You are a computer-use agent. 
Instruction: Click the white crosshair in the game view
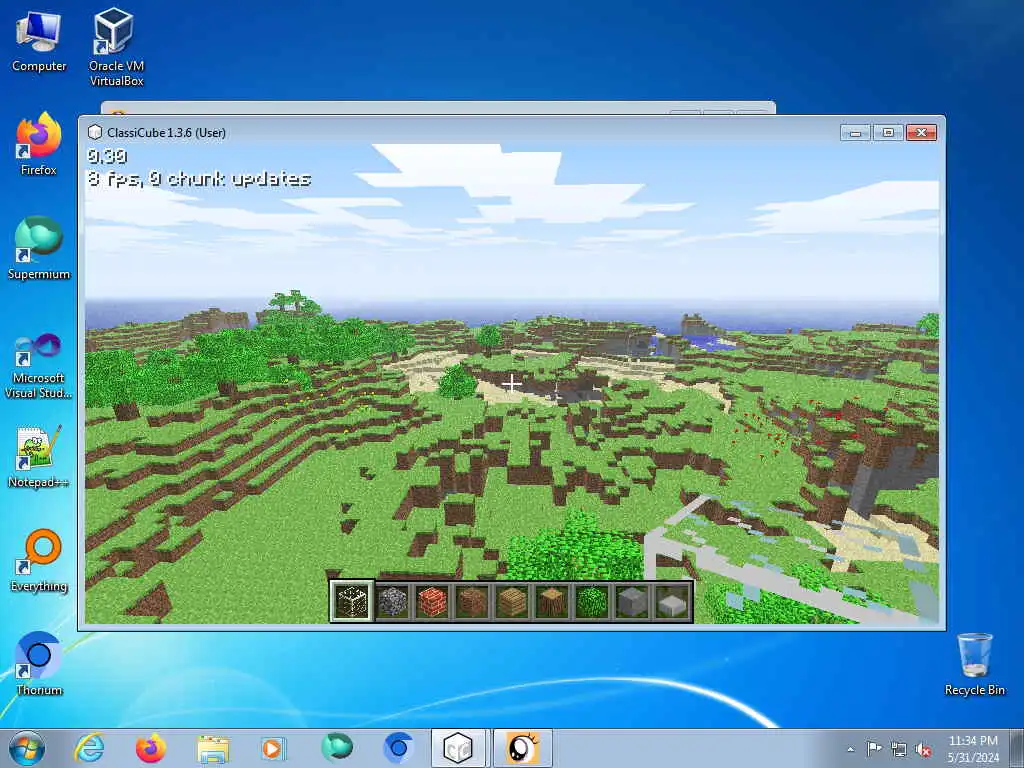click(x=512, y=383)
